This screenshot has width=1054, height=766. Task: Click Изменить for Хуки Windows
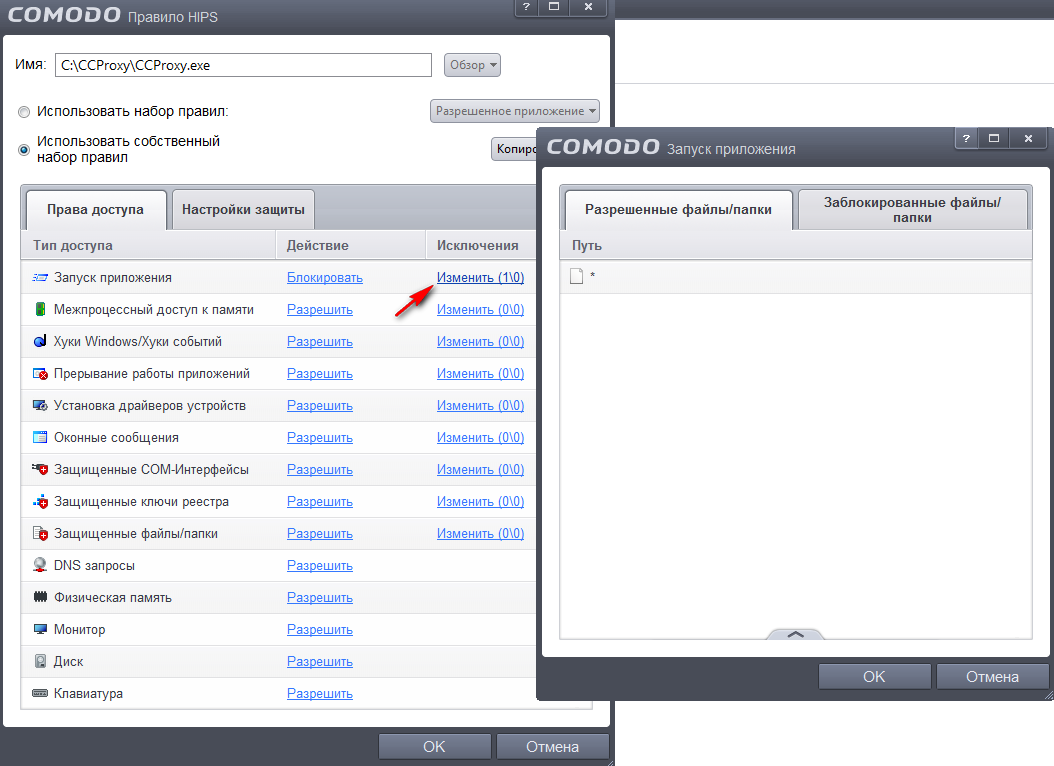click(481, 341)
